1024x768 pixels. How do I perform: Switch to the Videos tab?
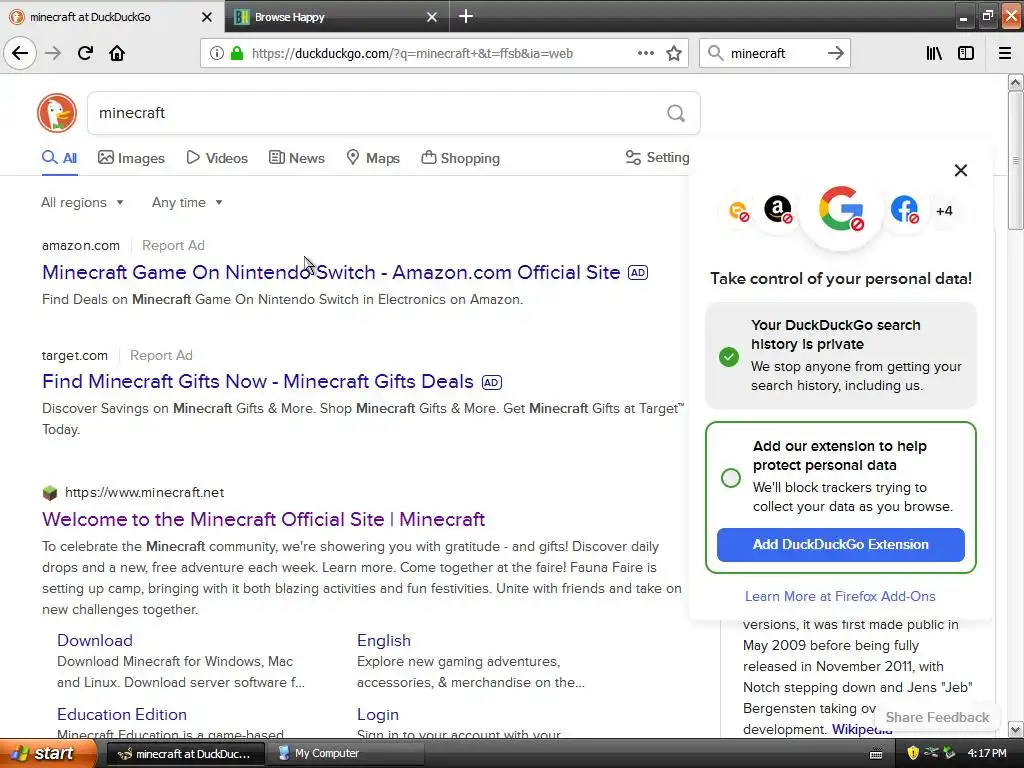[x=217, y=158]
